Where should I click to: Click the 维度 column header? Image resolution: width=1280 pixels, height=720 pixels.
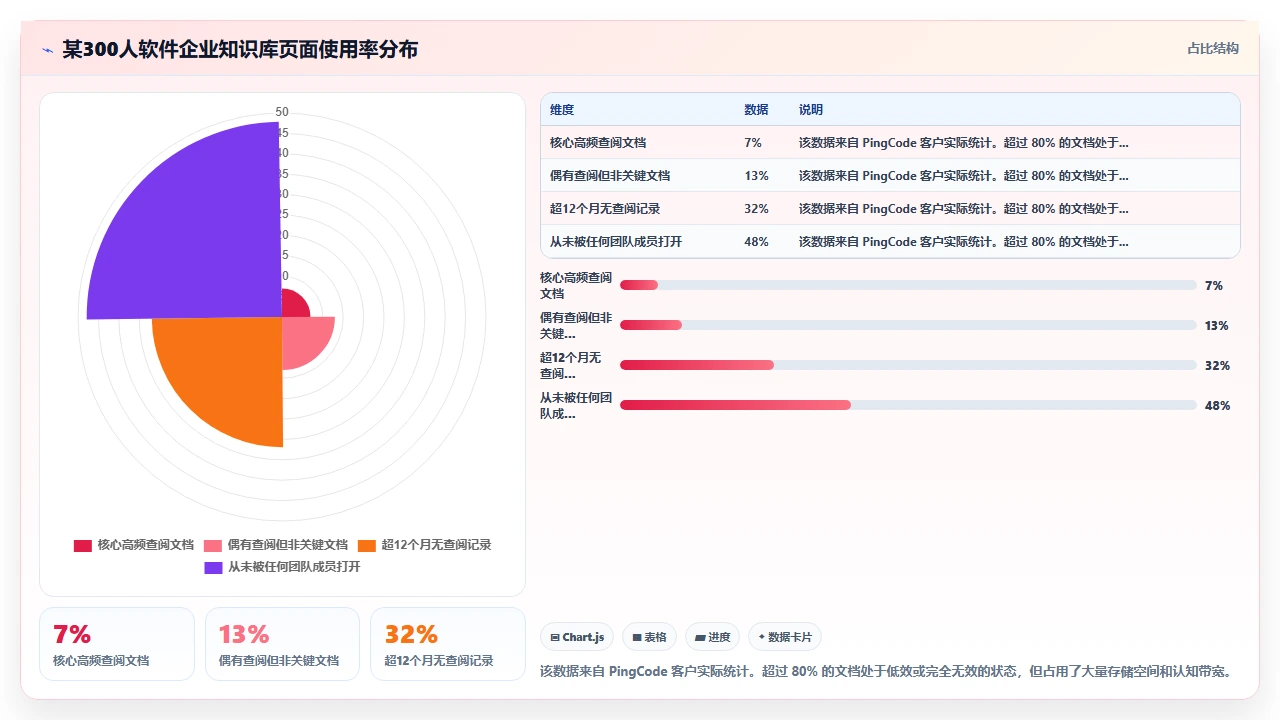click(562, 110)
